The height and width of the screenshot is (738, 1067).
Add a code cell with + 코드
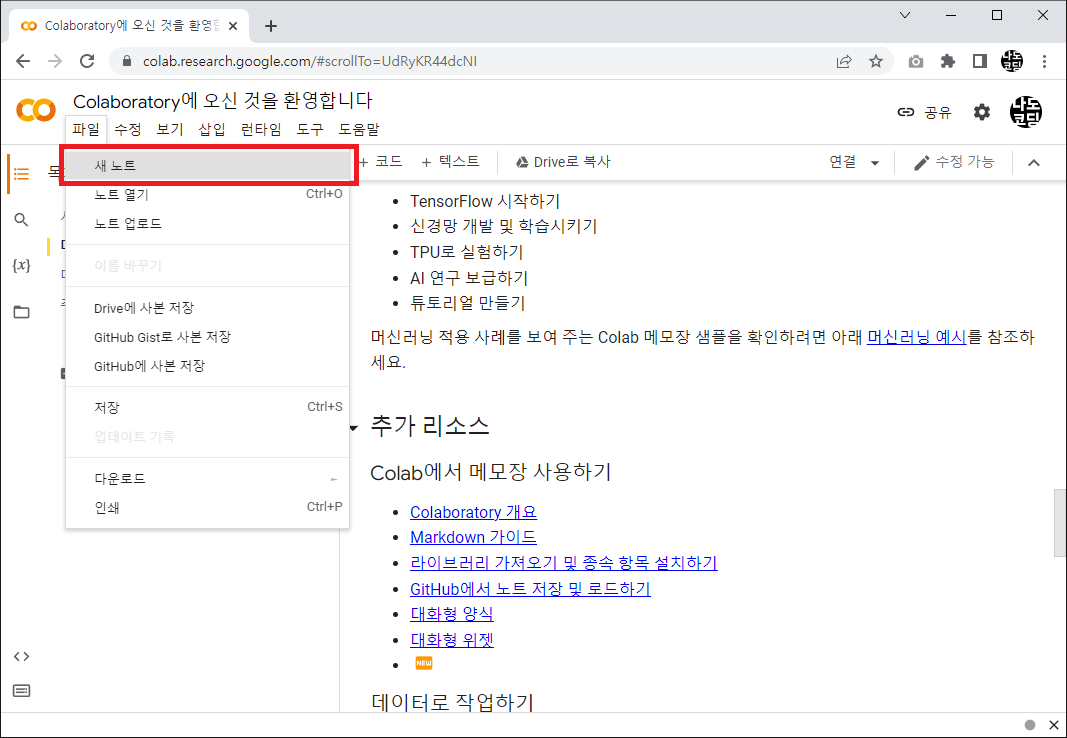380,162
